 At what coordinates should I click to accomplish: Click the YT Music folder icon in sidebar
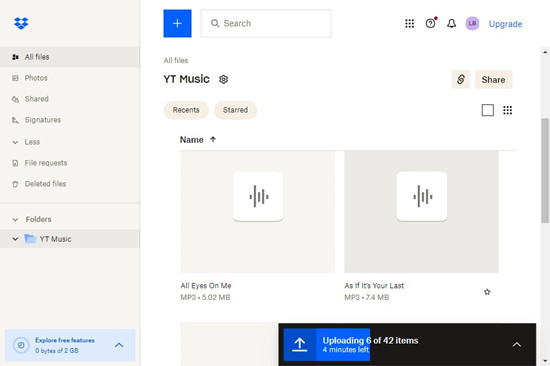tap(30, 239)
